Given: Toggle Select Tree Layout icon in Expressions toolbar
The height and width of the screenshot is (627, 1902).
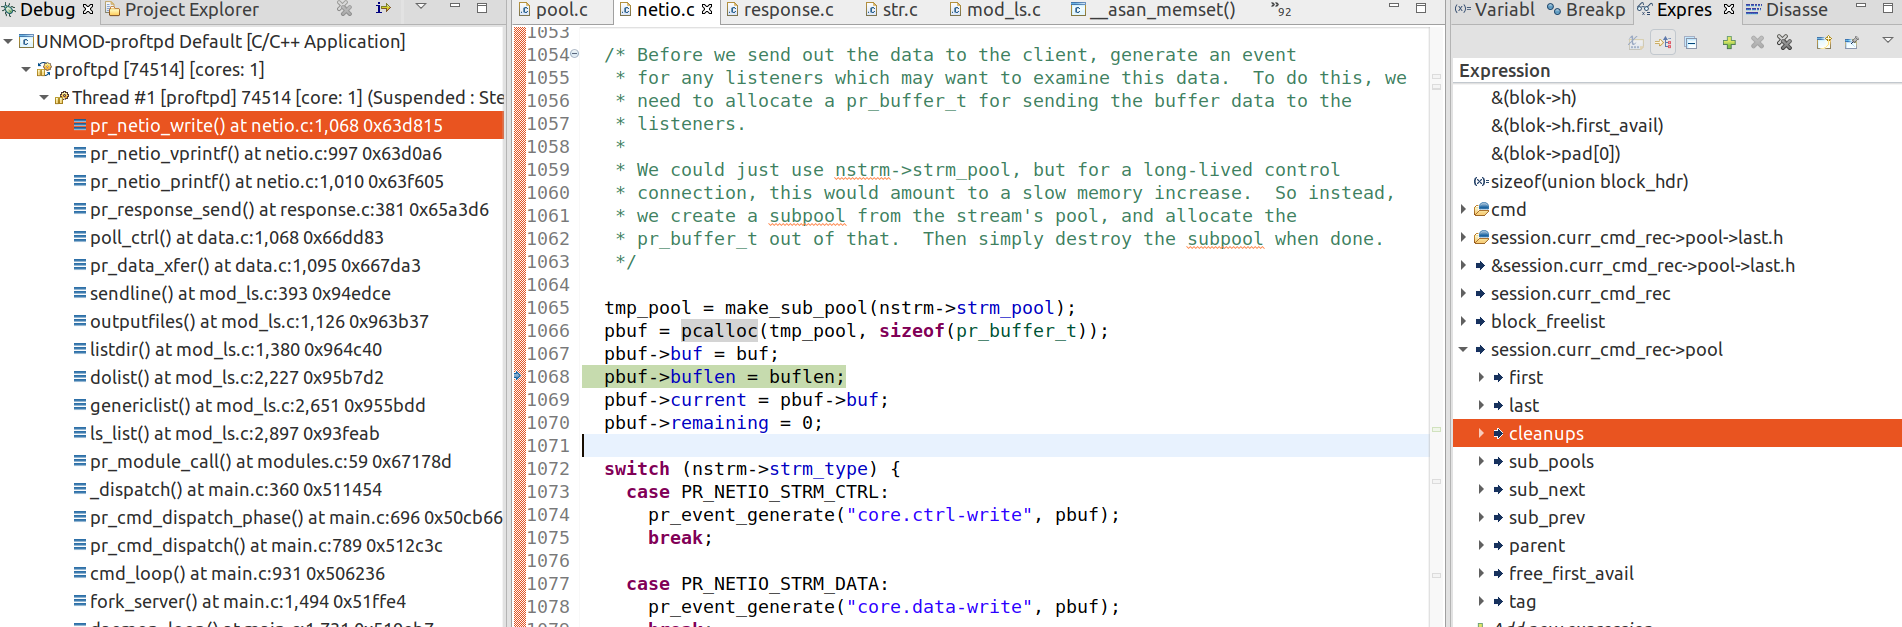Looking at the screenshot, I should coord(1663,42).
